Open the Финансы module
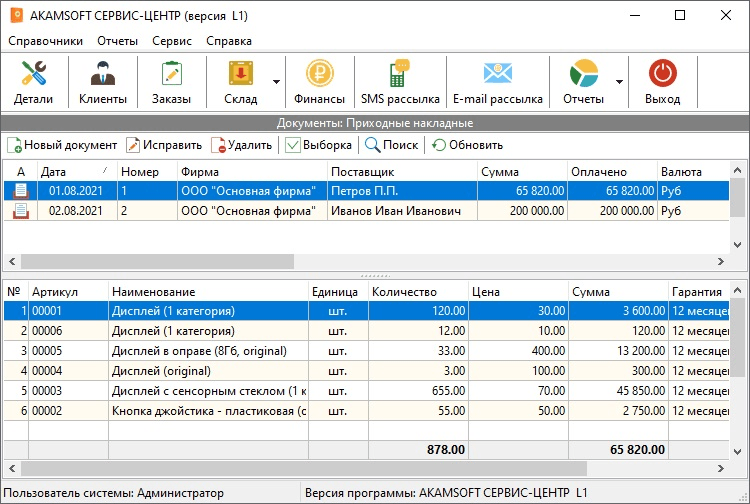Screen dimensions: 750x504 coord(319,82)
